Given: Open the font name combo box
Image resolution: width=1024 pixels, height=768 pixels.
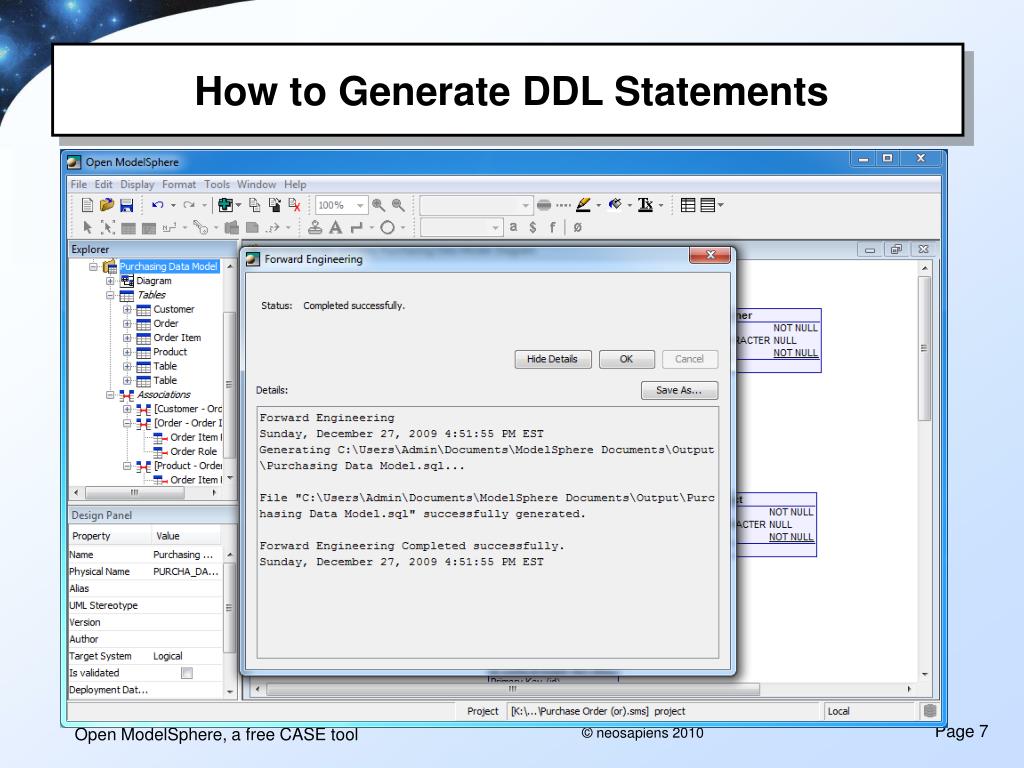Looking at the screenshot, I should click(475, 205).
